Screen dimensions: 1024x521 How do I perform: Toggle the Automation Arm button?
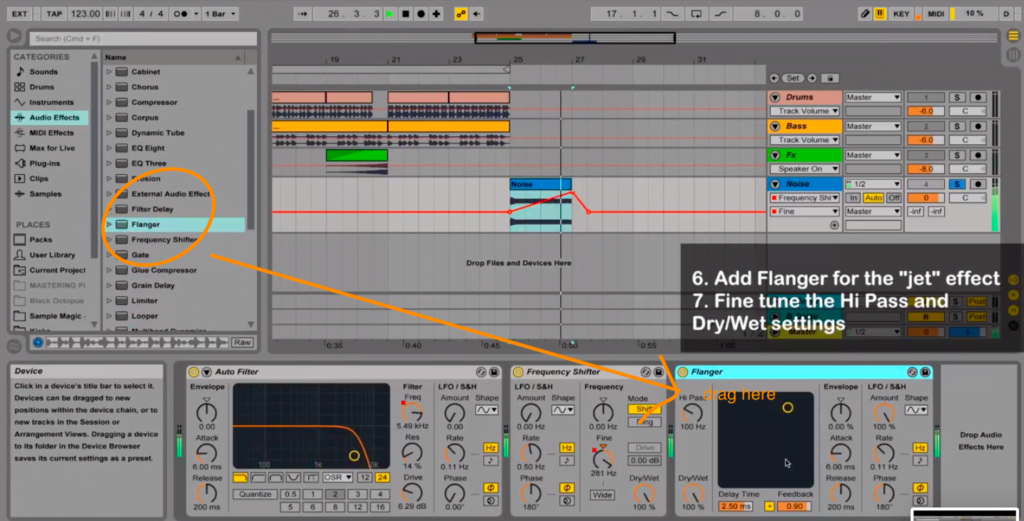(x=461, y=14)
